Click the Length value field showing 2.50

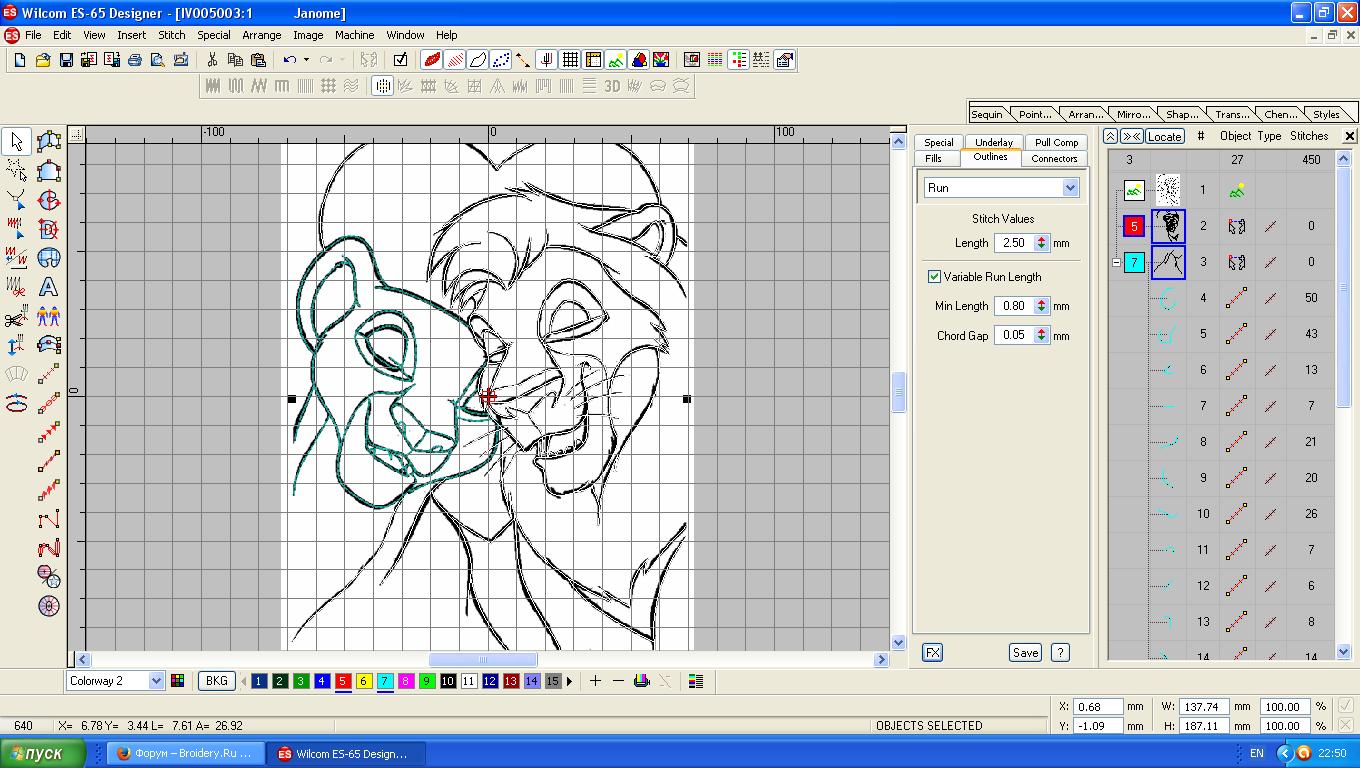point(1014,243)
